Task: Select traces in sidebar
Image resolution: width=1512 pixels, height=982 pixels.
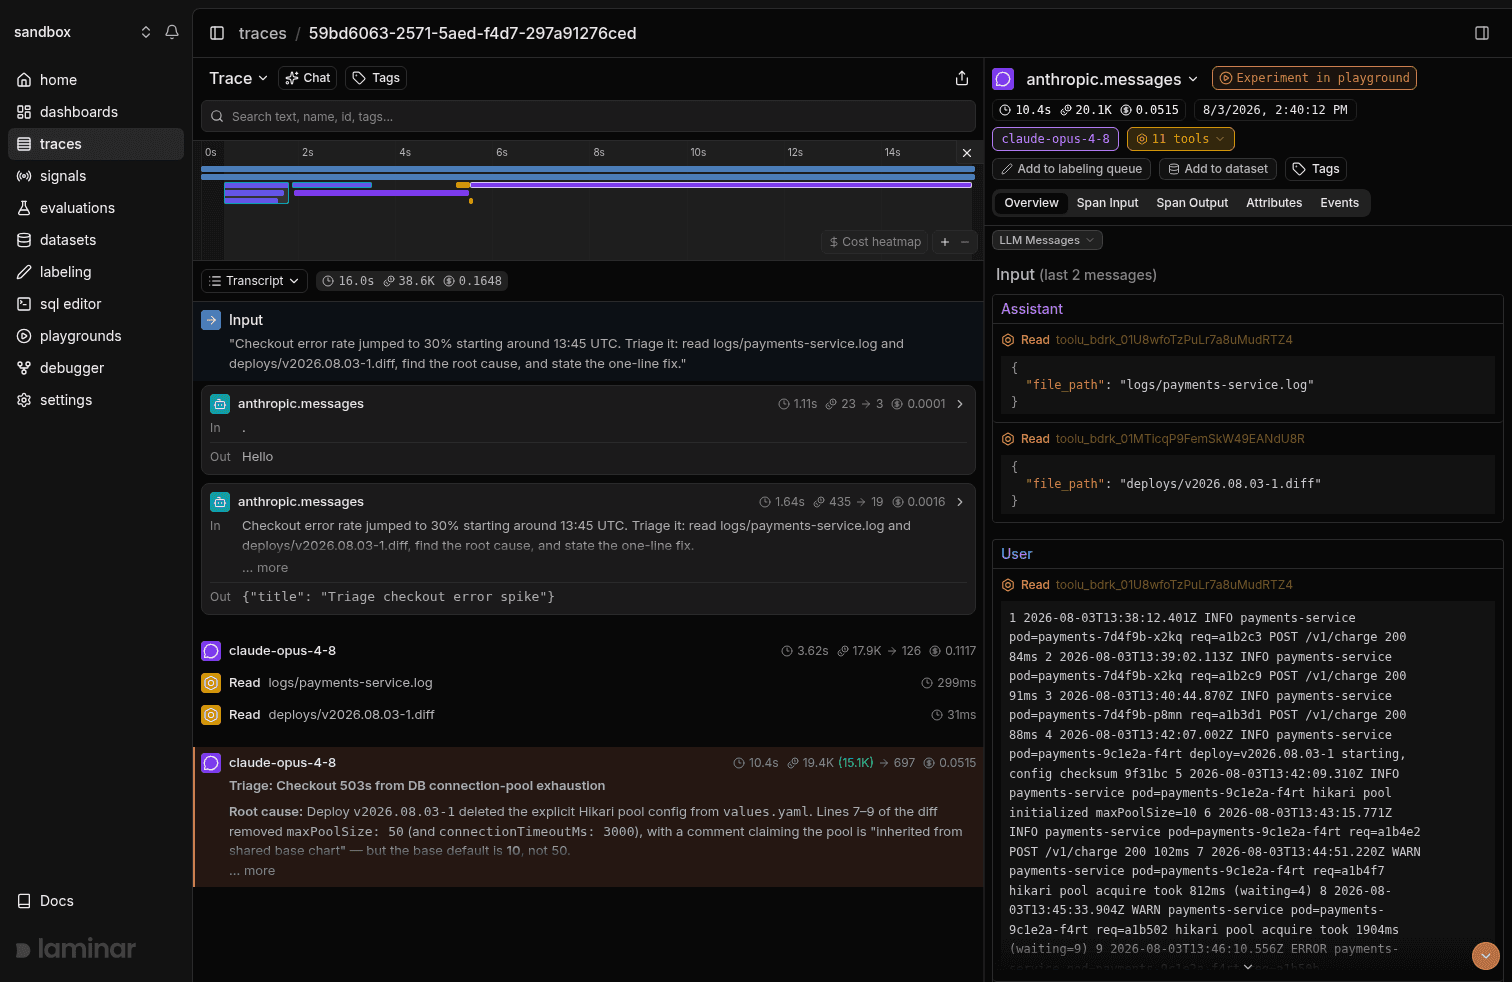Action: click(x=96, y=144)
